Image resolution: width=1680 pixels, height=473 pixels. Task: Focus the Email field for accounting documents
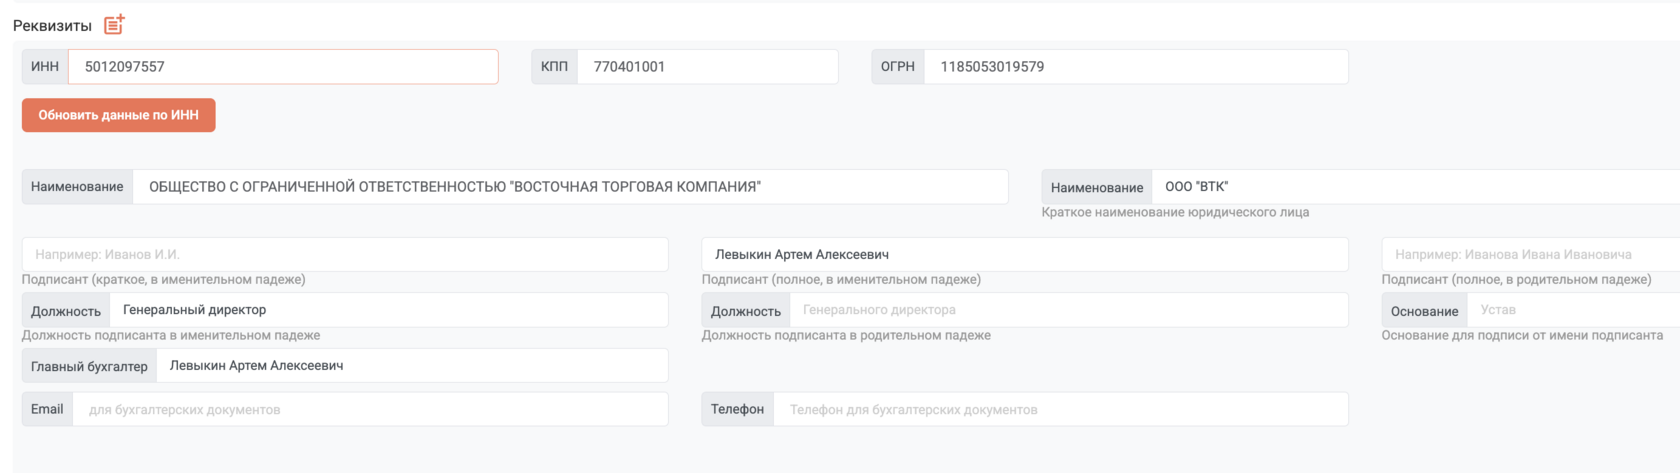[x=370, y=409]
